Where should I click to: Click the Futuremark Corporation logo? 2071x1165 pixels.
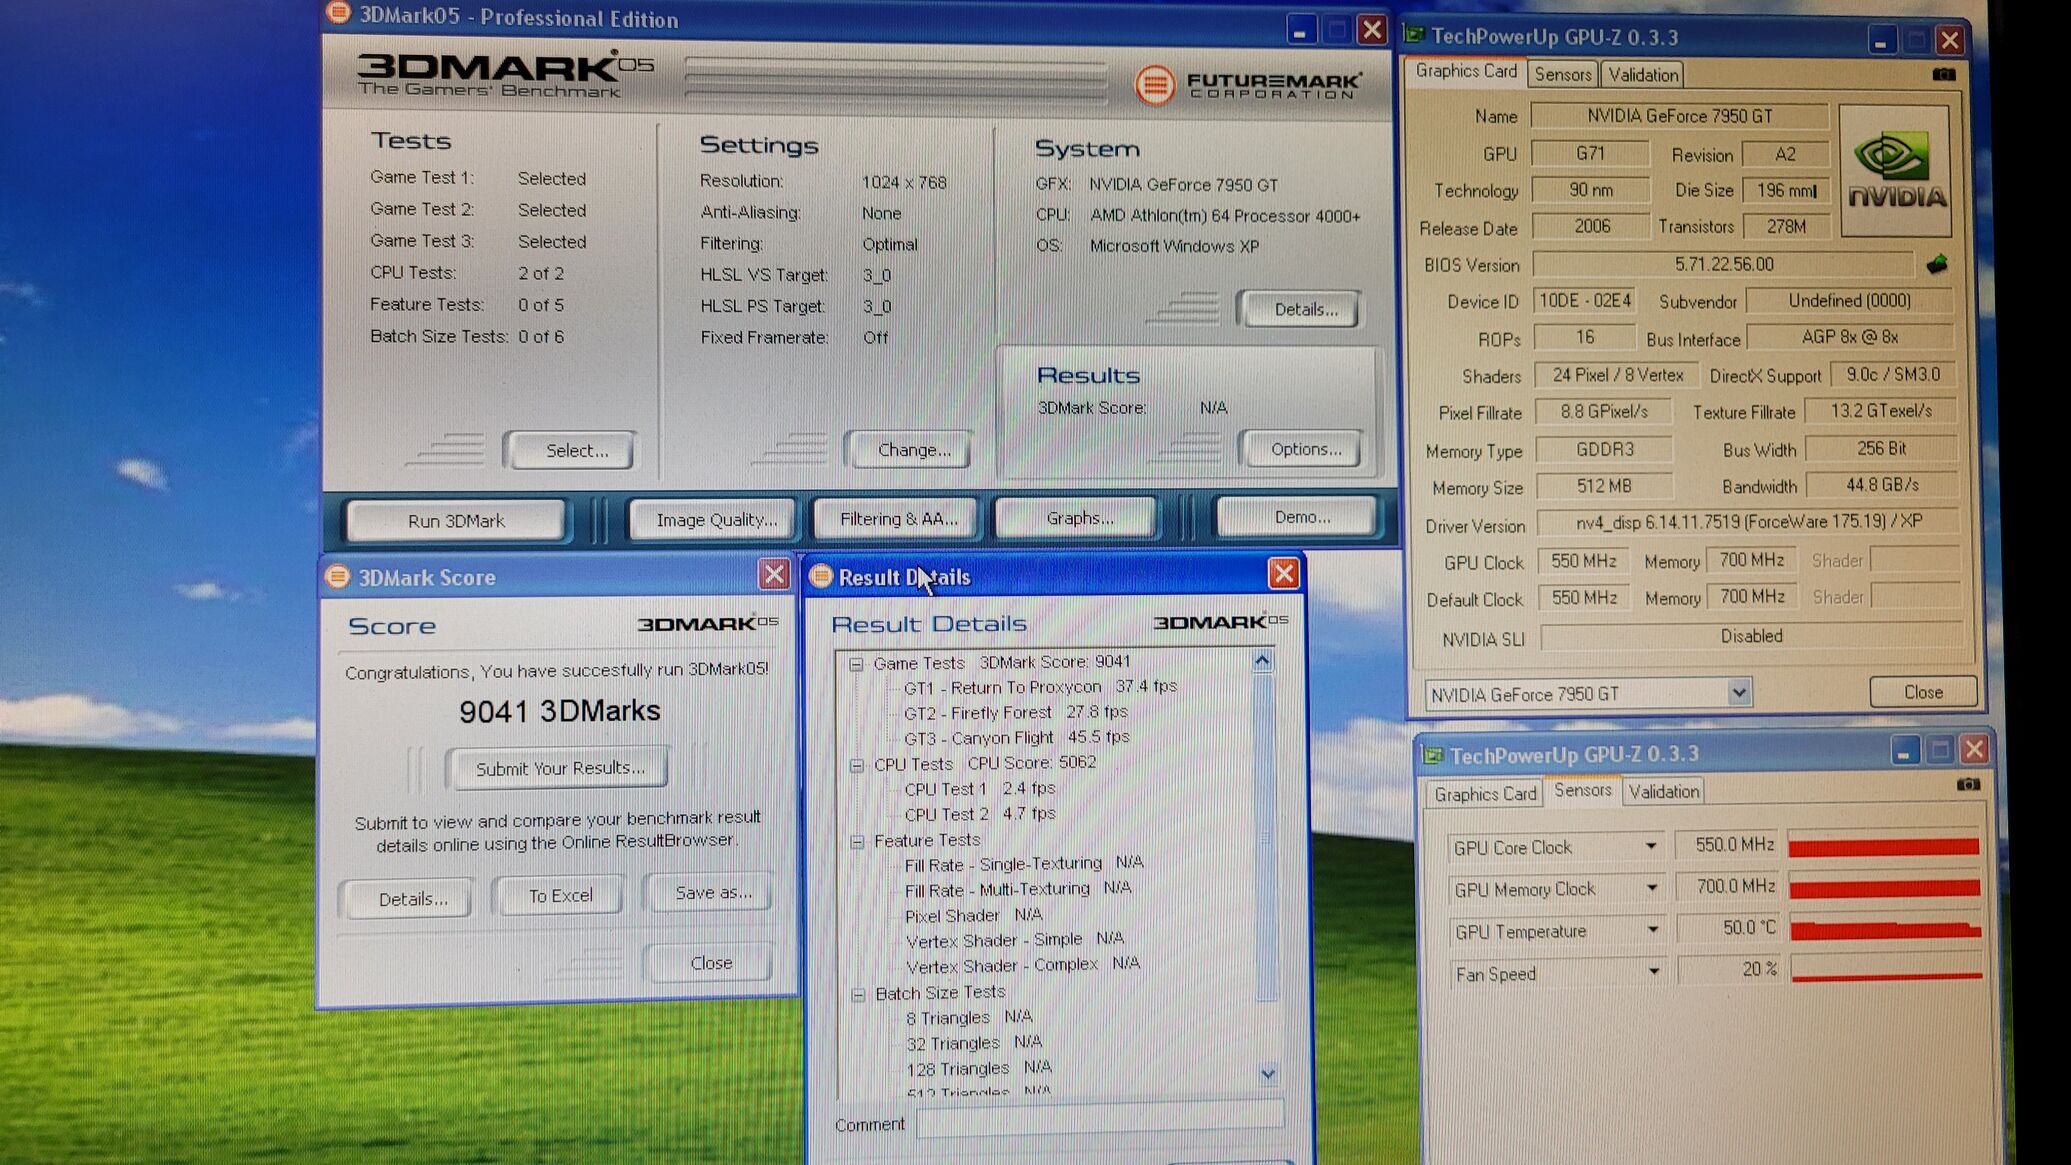click(x=1248, y=85)
